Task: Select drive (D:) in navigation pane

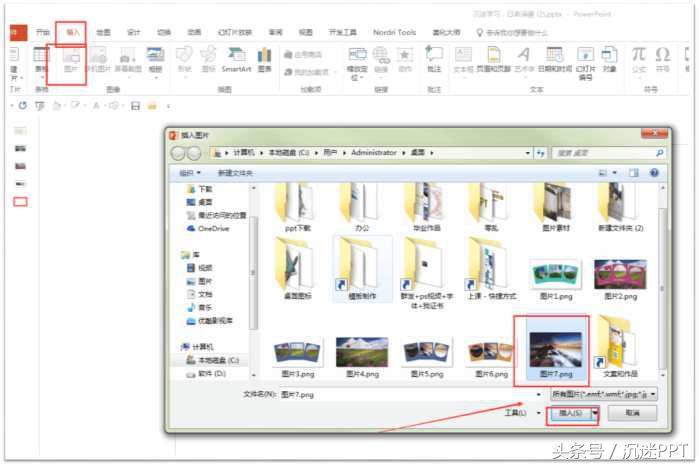Action: tap(206, 373)
